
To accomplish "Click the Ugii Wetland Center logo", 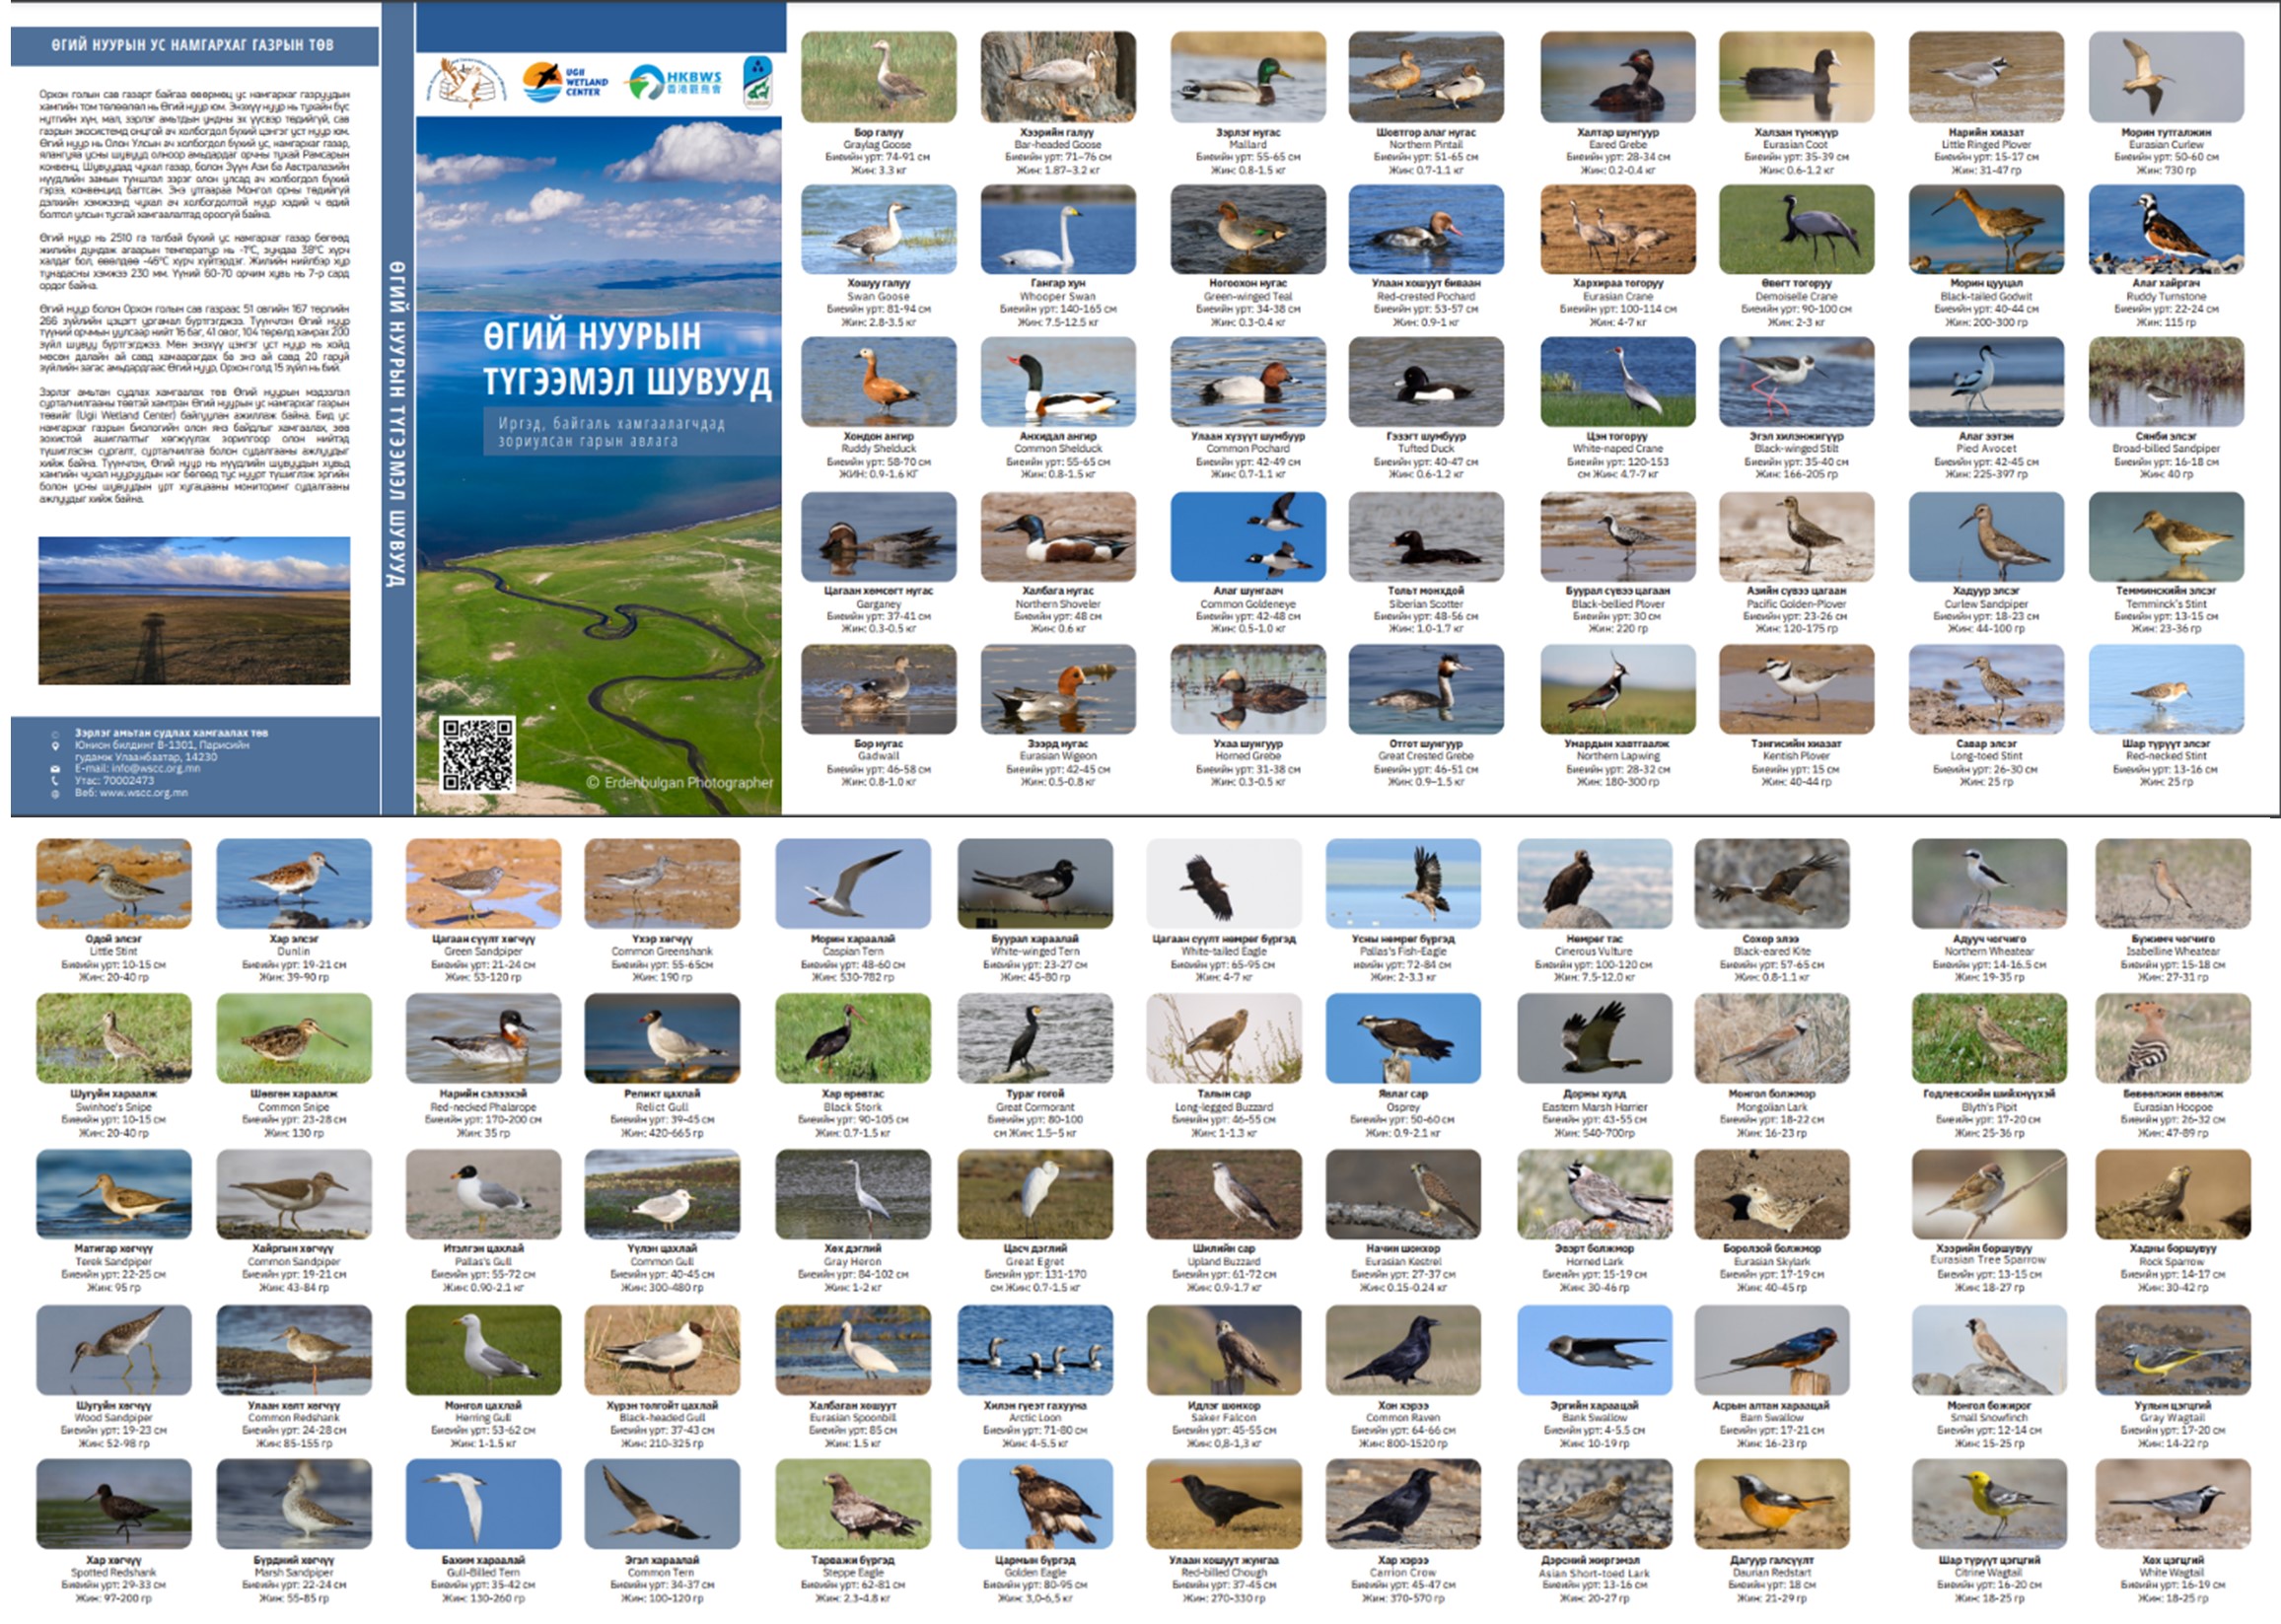I will click(x=565, y=82).
